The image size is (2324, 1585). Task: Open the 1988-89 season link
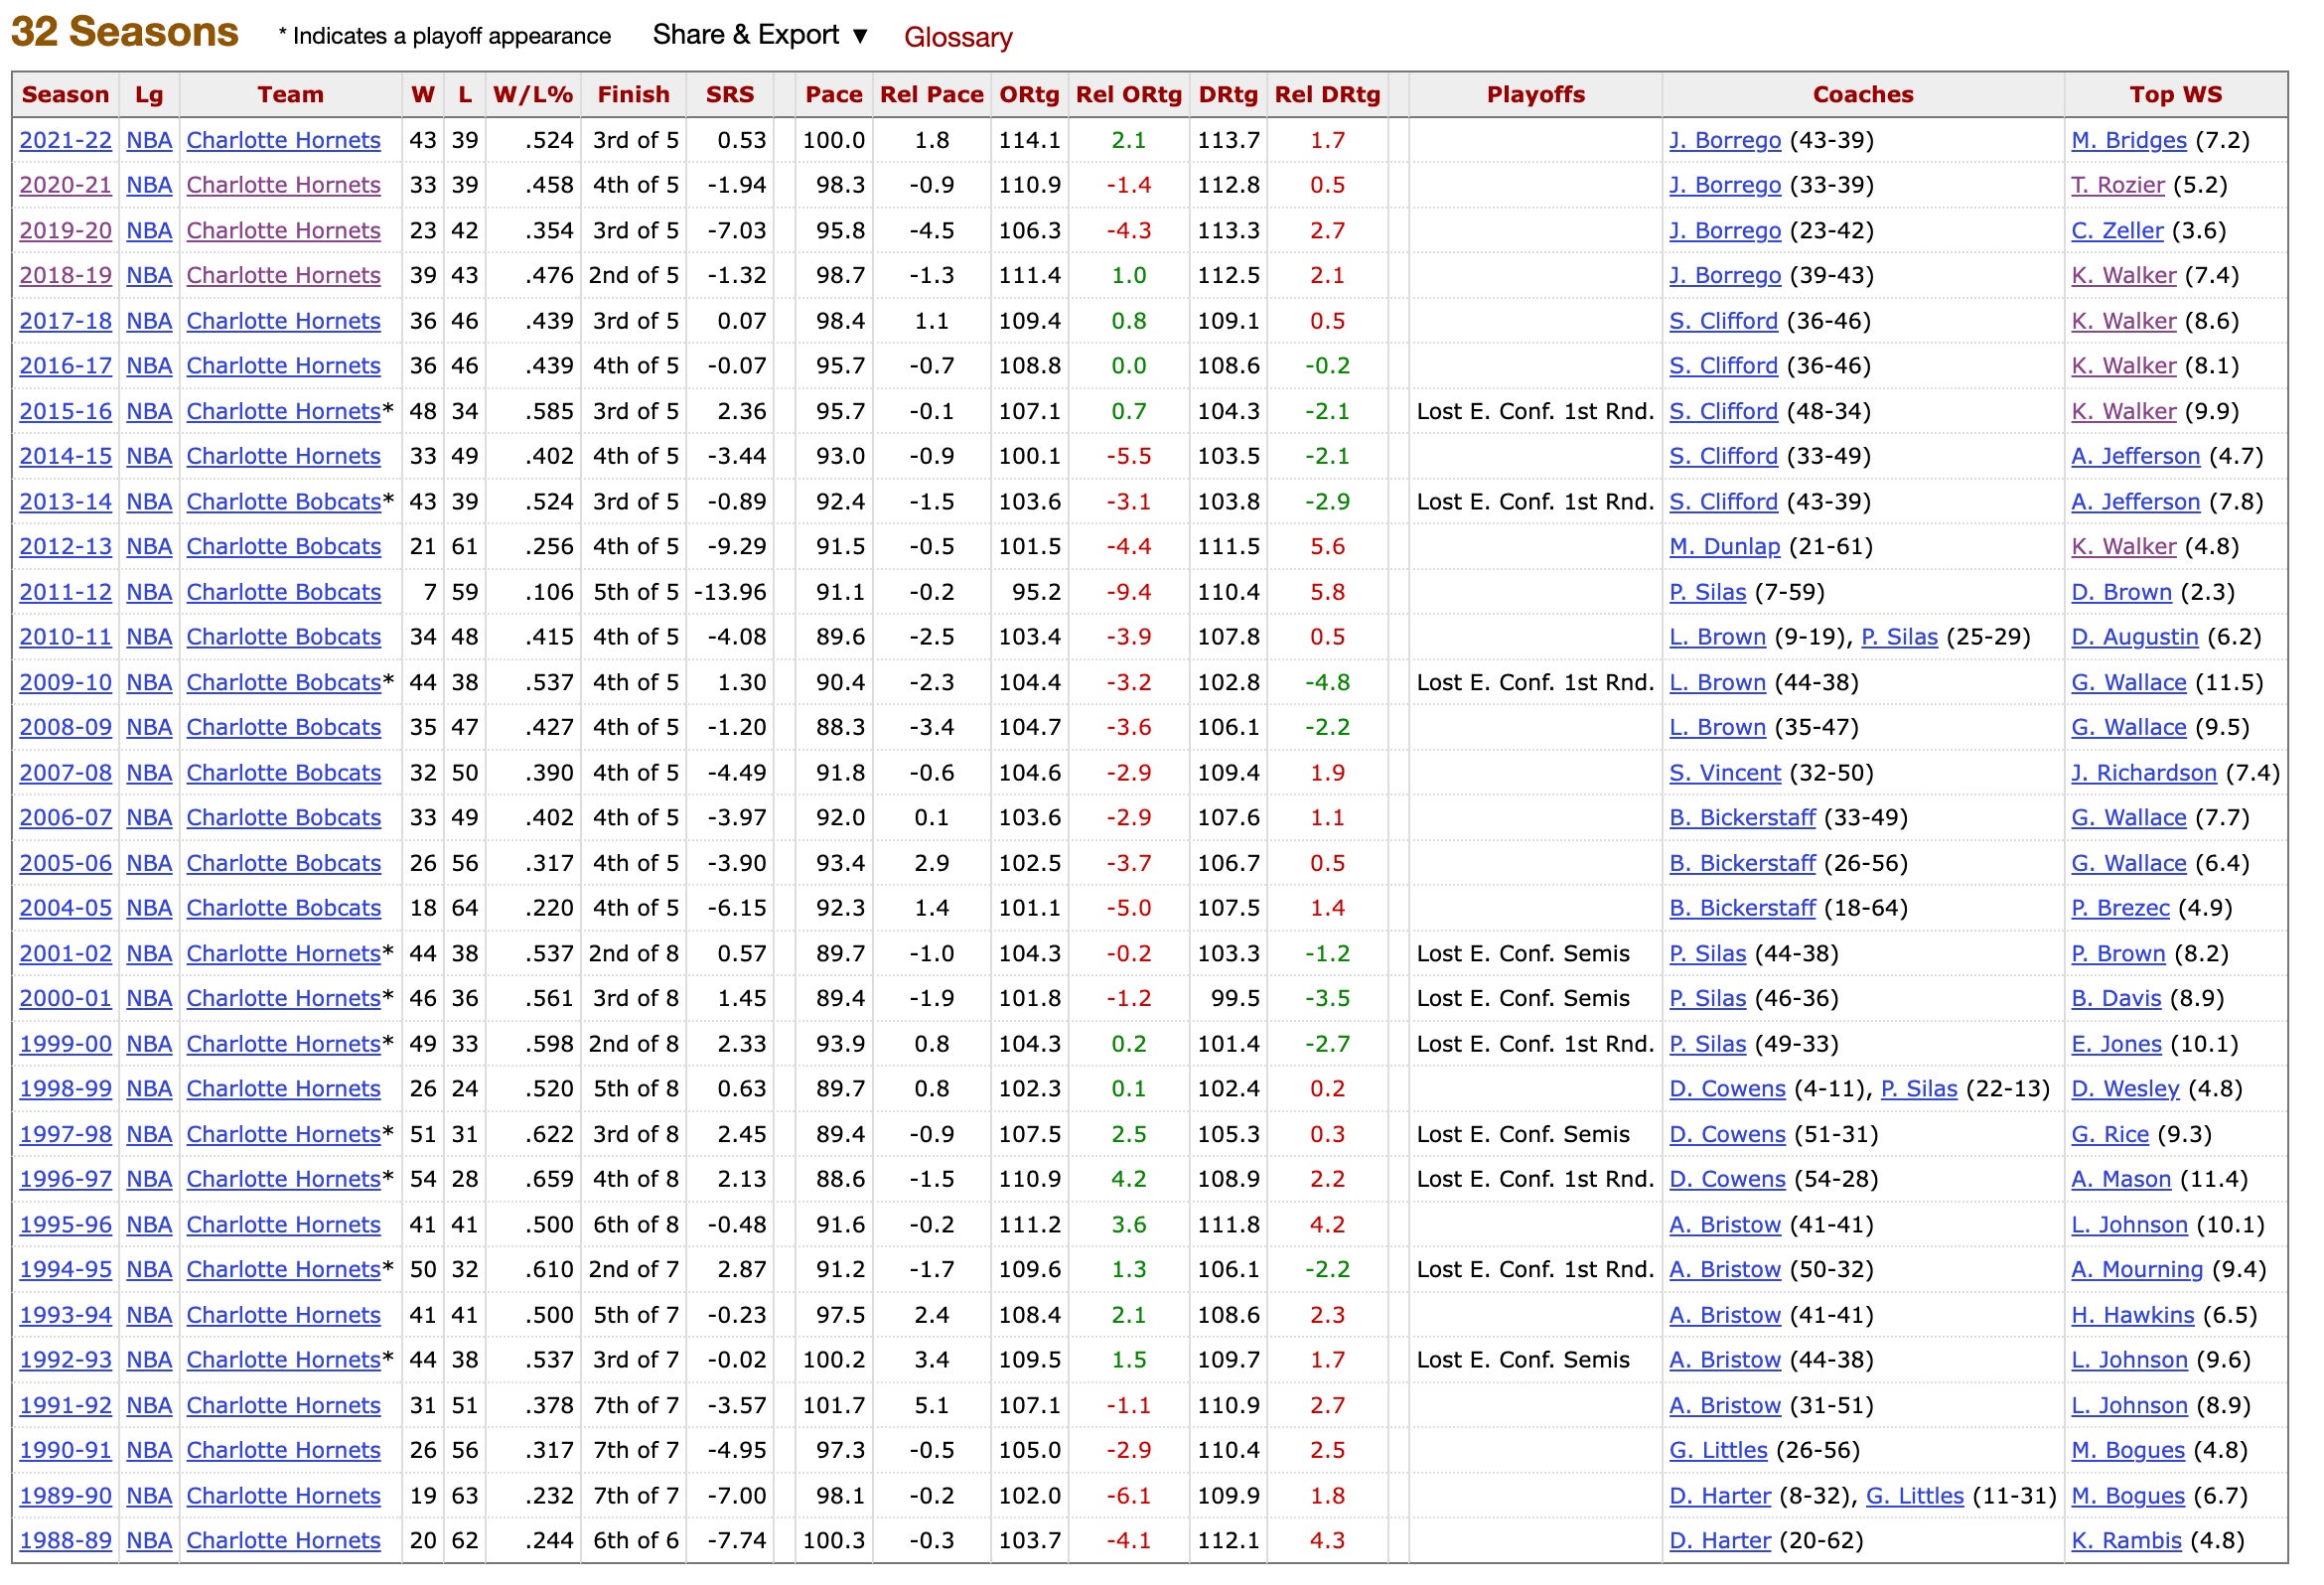pyautogui.click(x=65, y=1541)
